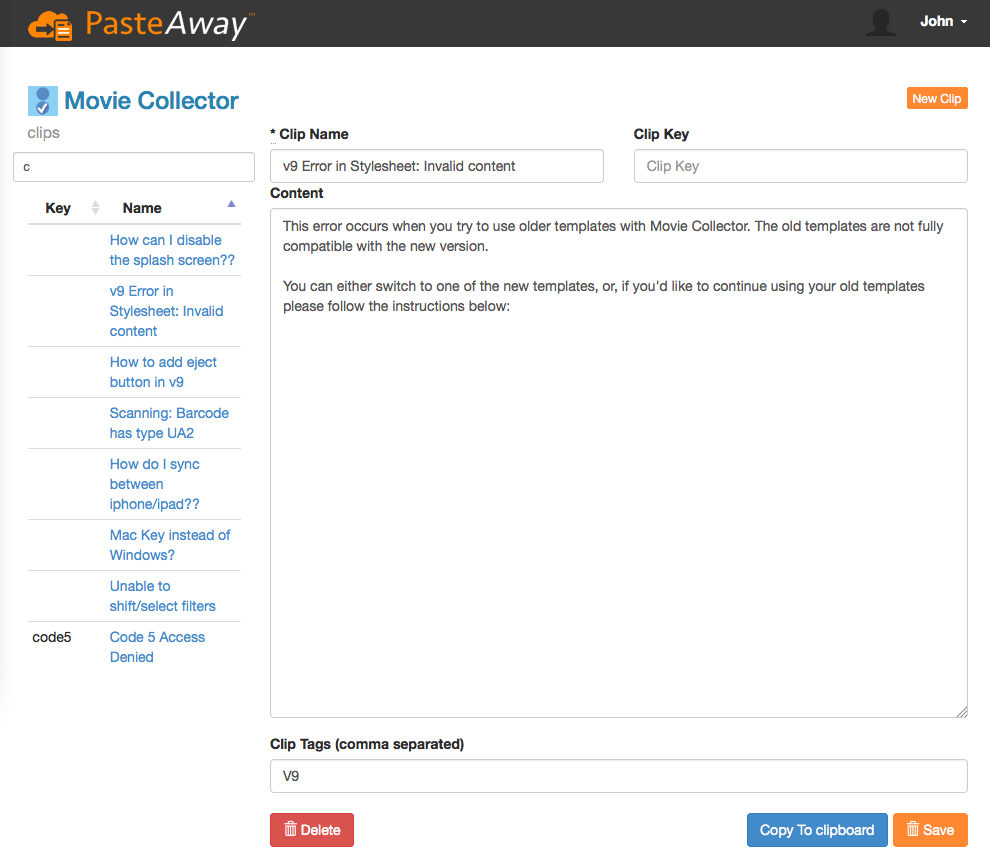Click the PasteAway brand name text
This screenshot has height=868, width=990.
pos(168,24)
